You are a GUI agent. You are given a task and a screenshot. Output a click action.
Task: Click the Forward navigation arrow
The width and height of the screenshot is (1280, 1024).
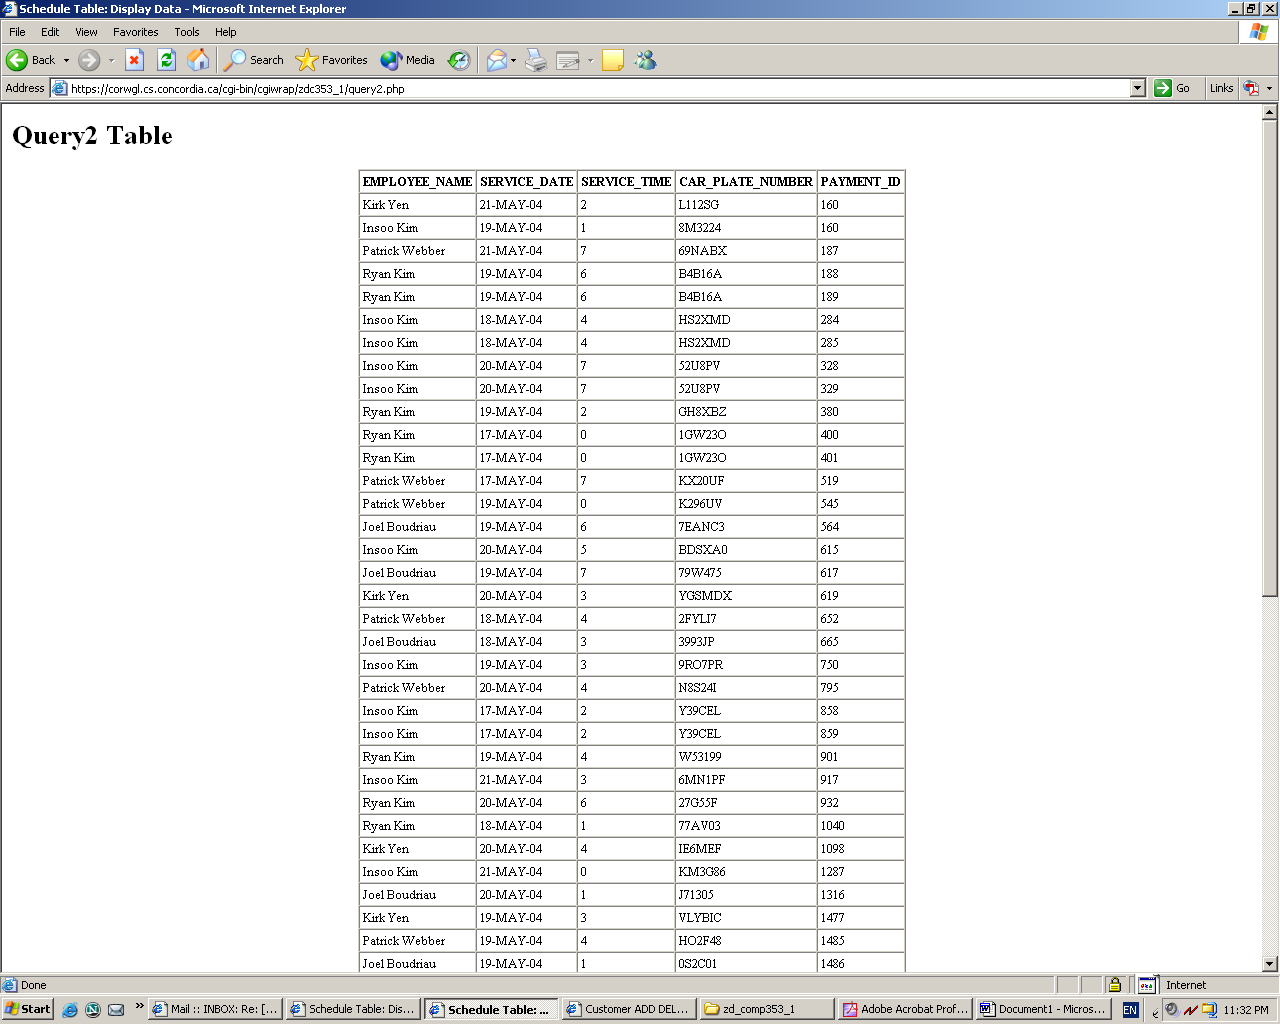click(x=89, y=60)
